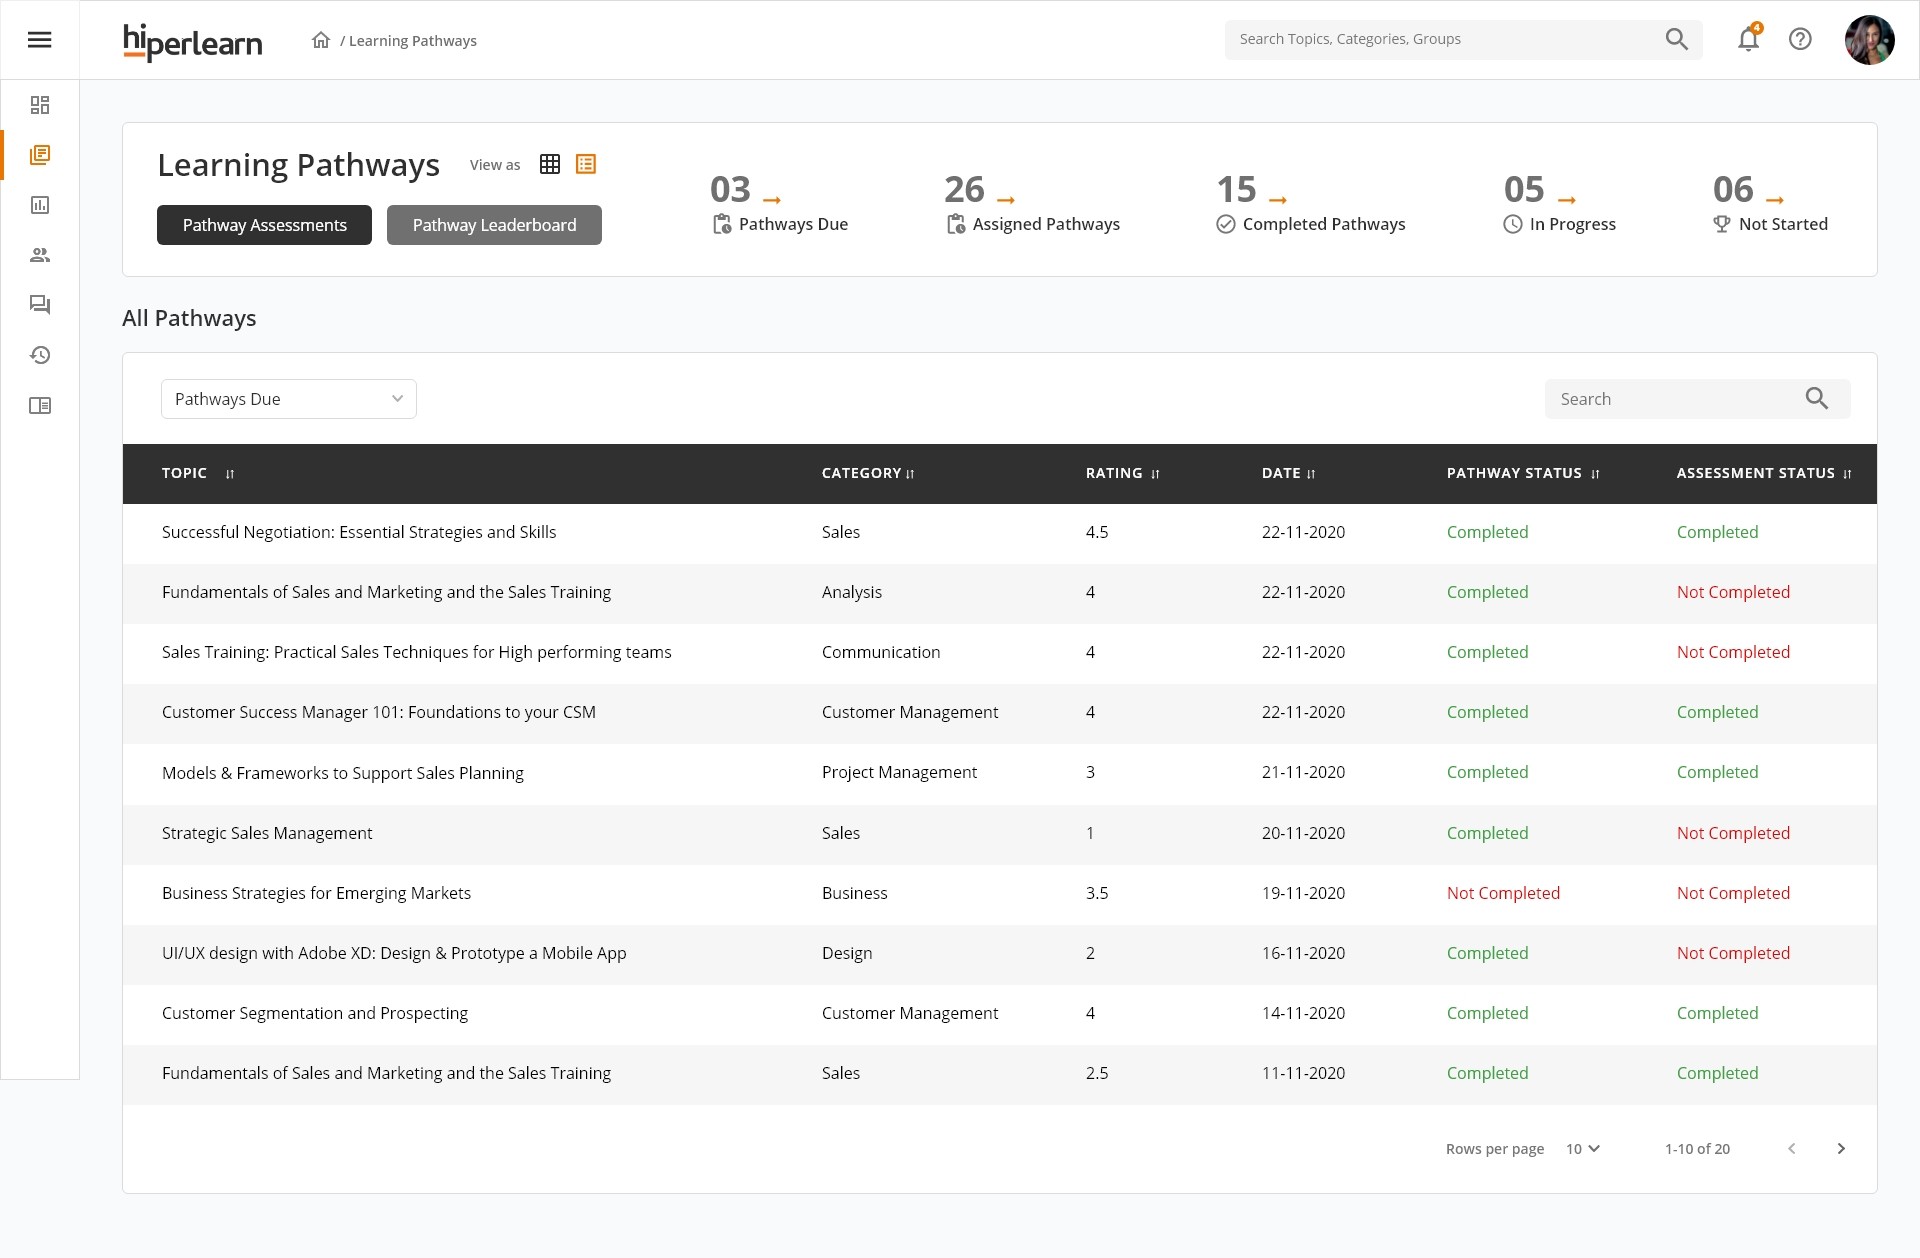This screenshot has height=1258, width=1920.
Task: Click the Pathway Assessments button
Action: tap(264, 225)
